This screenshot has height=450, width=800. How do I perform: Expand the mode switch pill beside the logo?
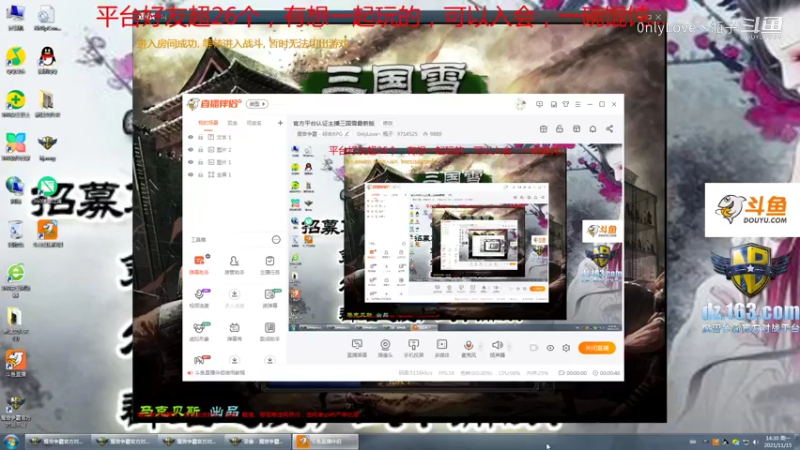tap(257, 104)
